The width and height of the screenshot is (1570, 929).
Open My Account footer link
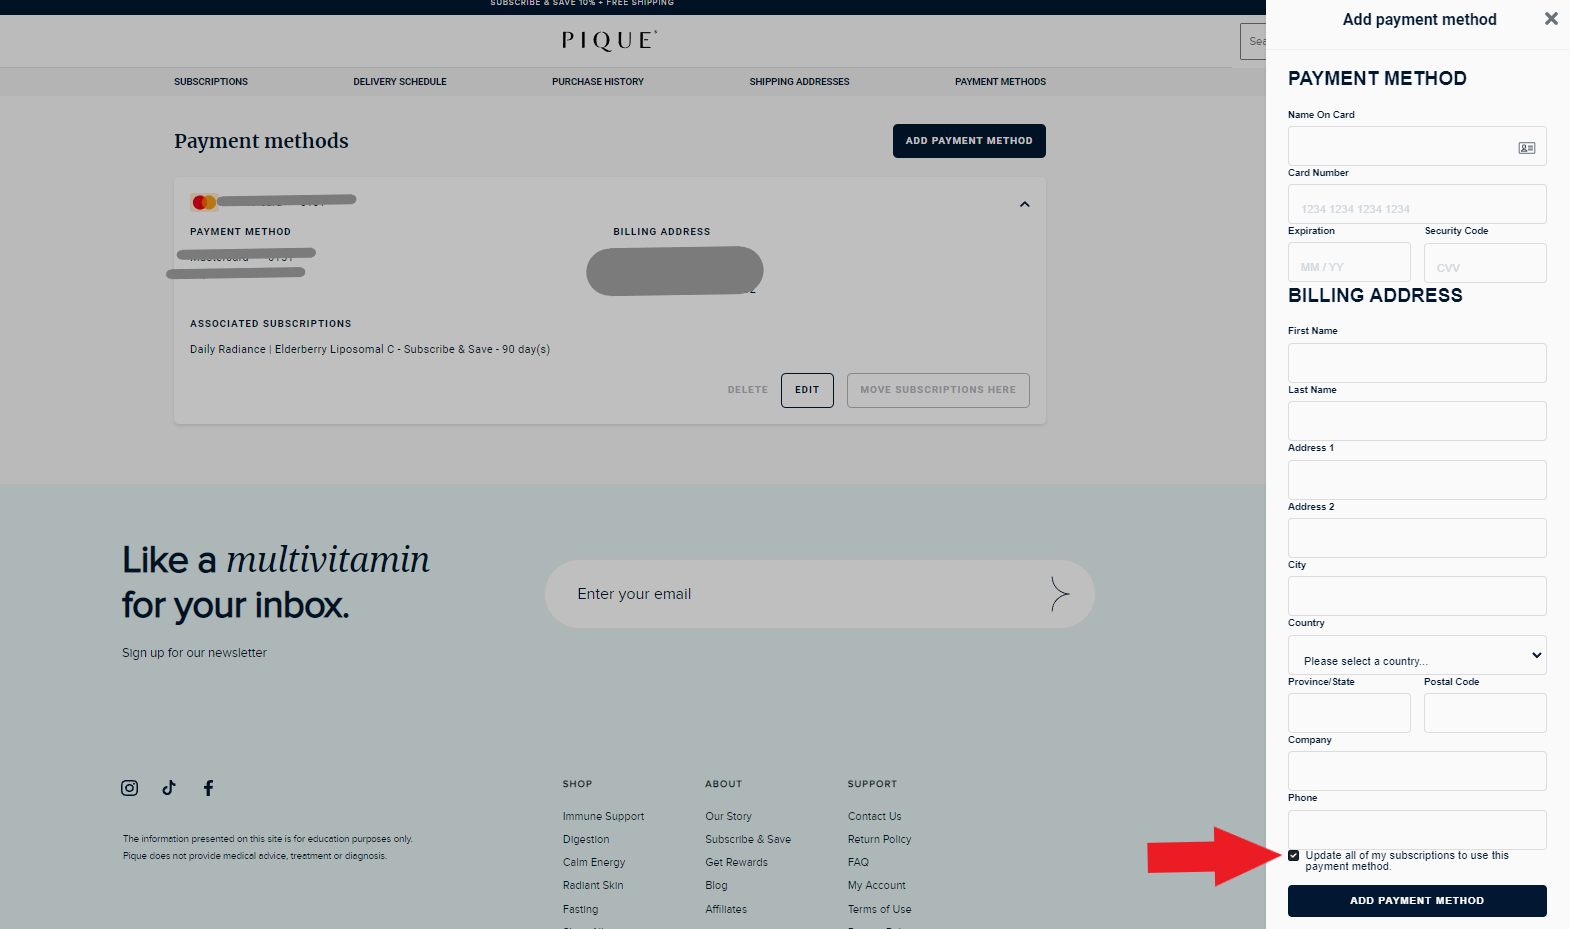(x=877, y=886)
